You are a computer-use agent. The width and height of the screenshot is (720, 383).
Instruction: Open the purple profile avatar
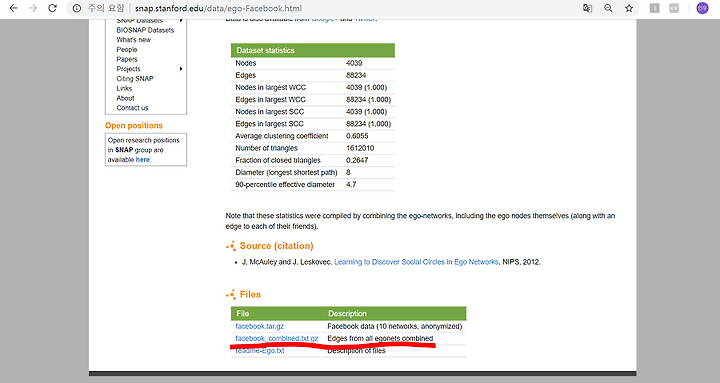tap(702, 8)
